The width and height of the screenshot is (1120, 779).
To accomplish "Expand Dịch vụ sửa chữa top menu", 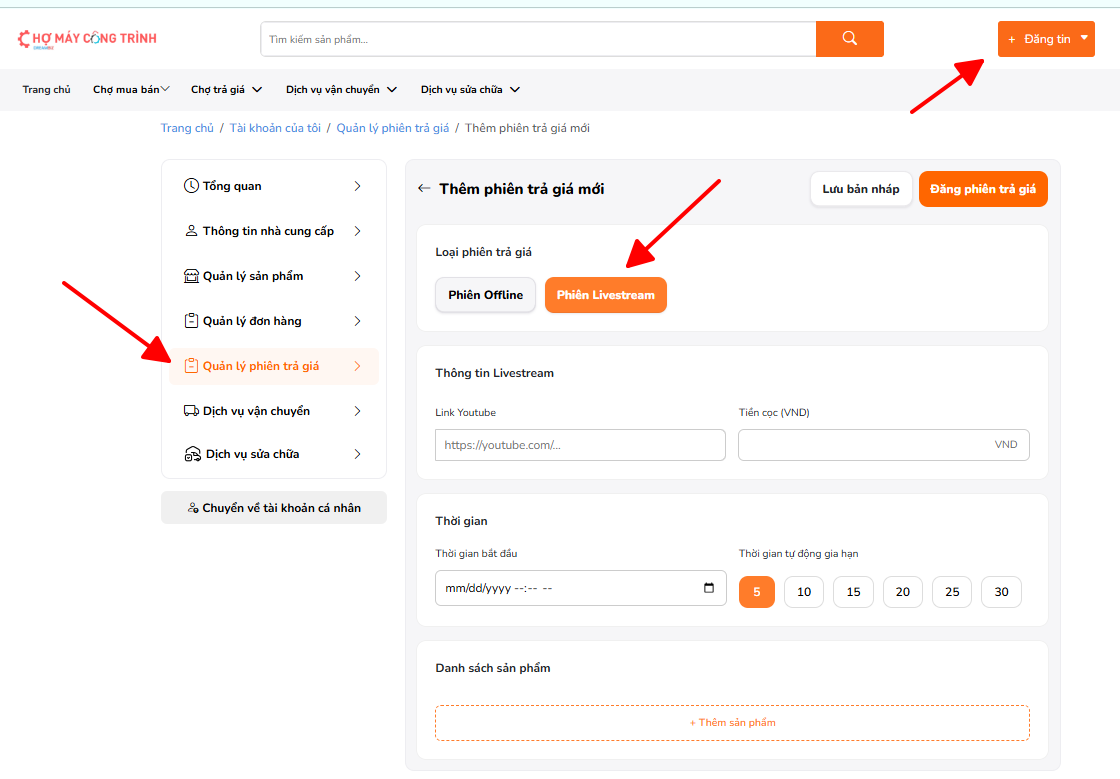I will (470, 90).
